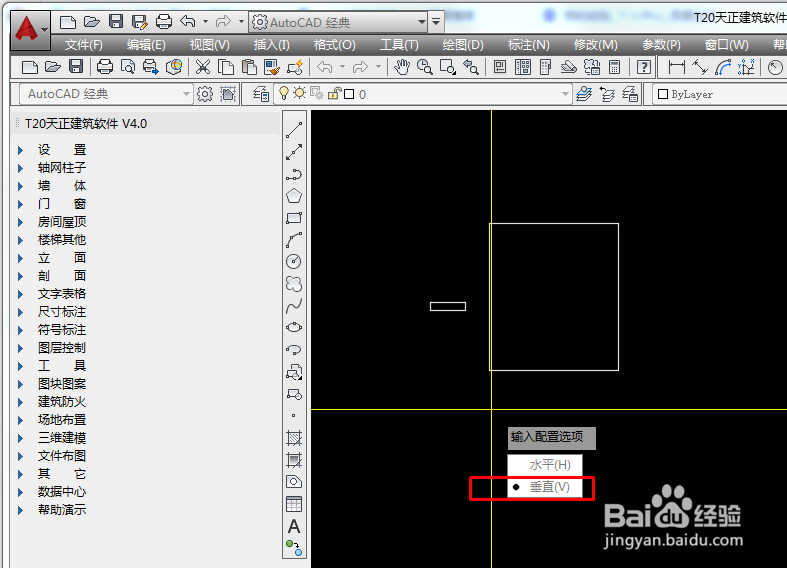The width and height of the screenshot is (787, 568).
Task: Open the 标注(N) menu
Action: [529, 45]
